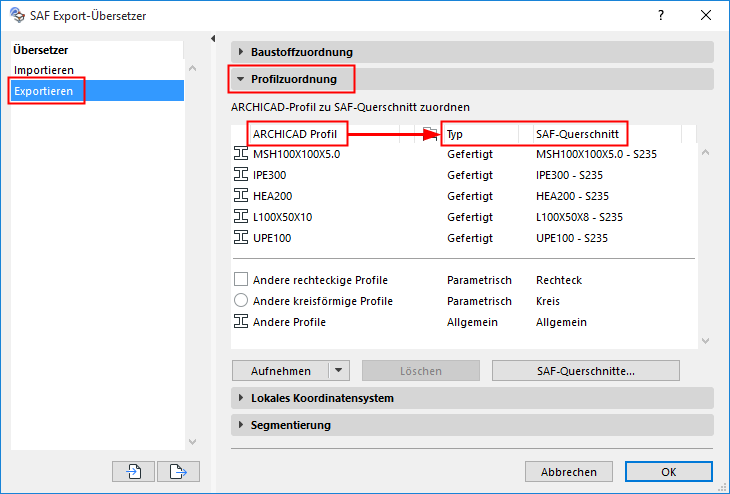Click the question mark help button

coord(661,15)
